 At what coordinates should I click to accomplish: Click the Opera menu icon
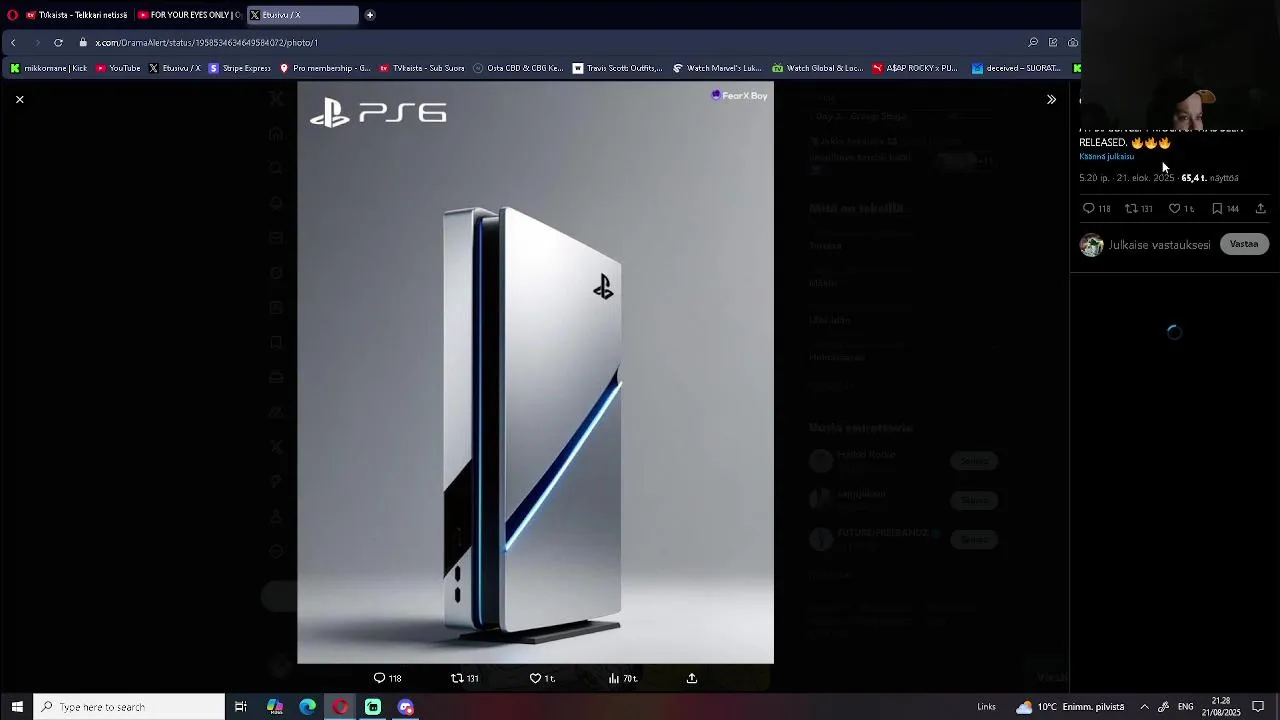(x=12, y=15)
